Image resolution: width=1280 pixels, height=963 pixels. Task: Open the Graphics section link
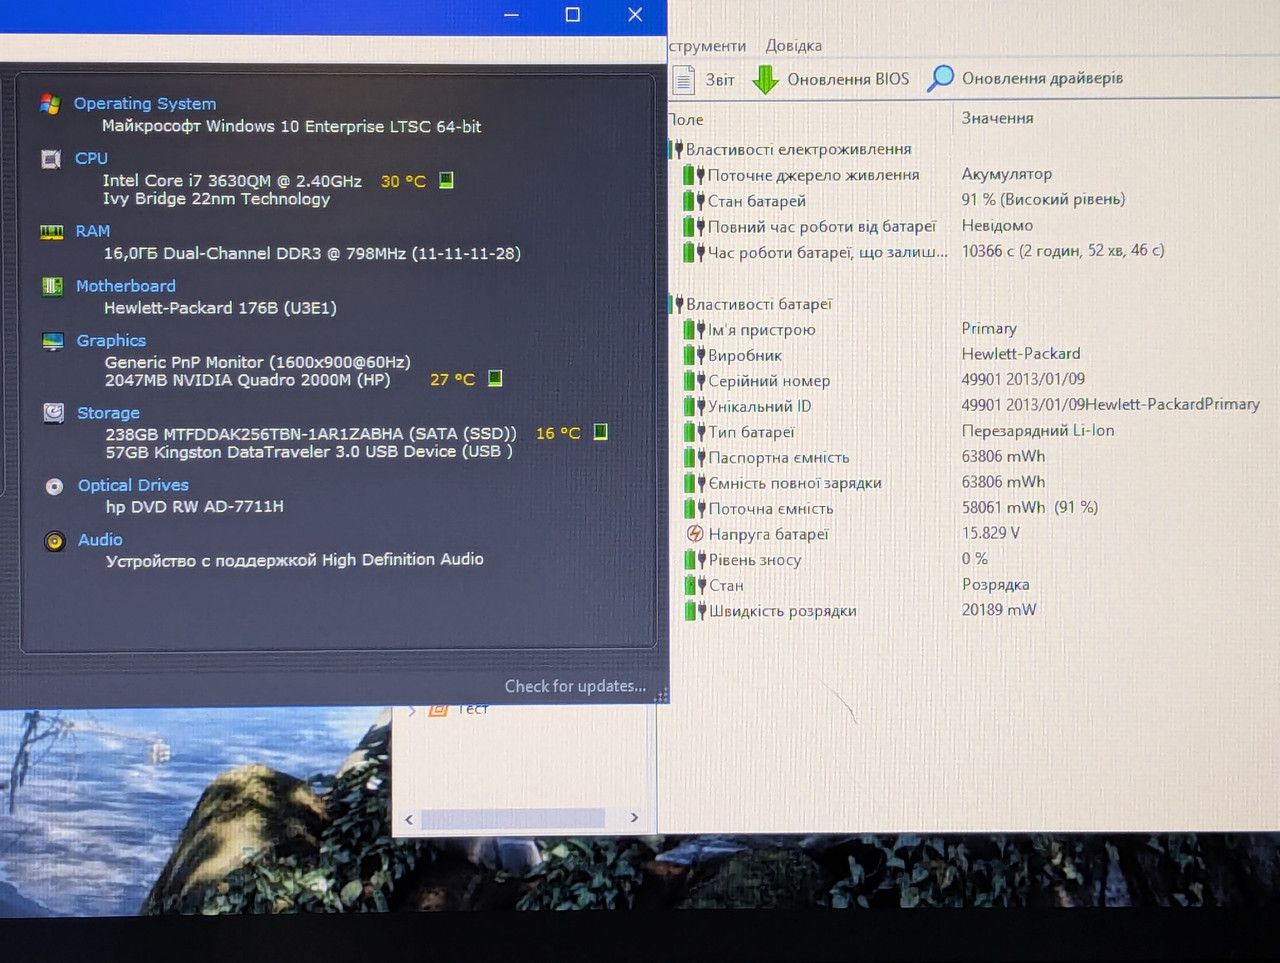111,341
